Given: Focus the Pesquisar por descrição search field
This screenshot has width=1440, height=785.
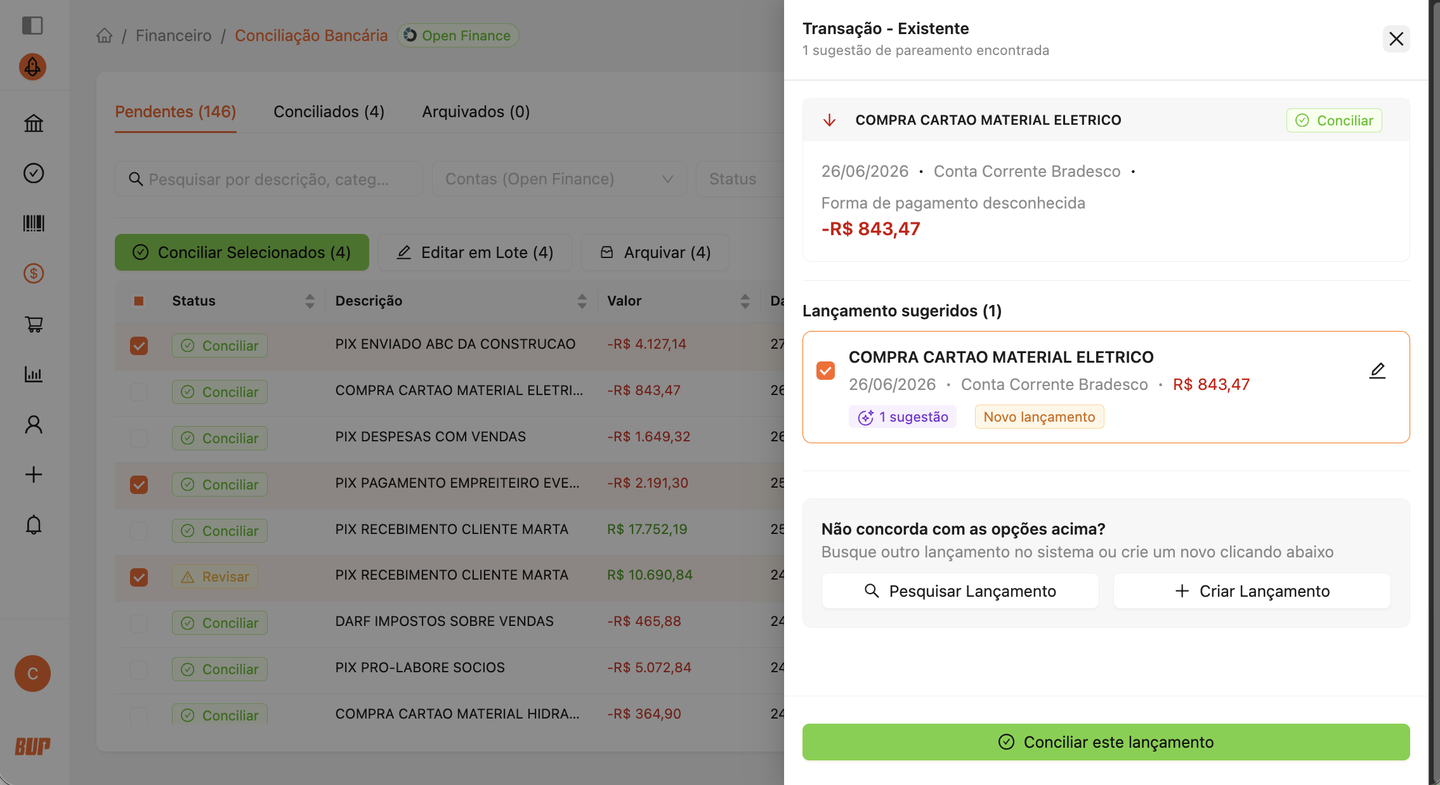Looking at the screenshot, I should [269, 179].
